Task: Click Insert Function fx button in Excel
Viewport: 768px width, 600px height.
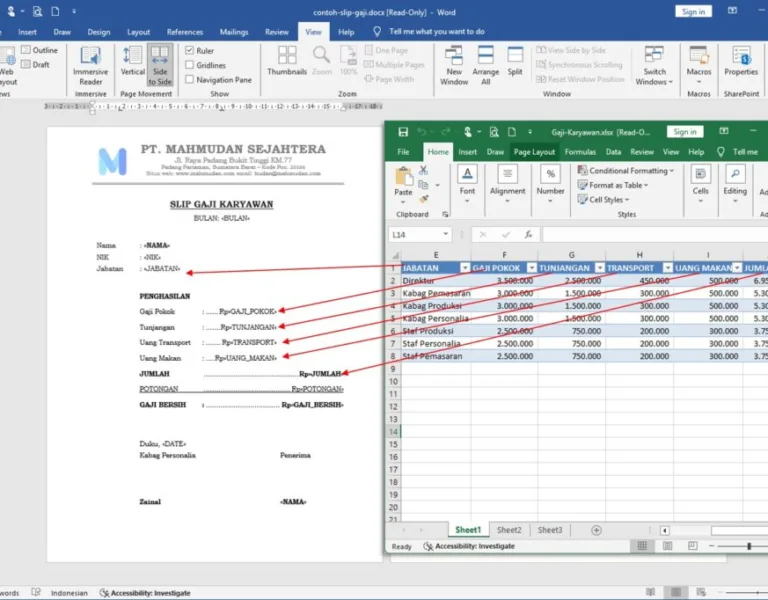Action: pos(528,235)
